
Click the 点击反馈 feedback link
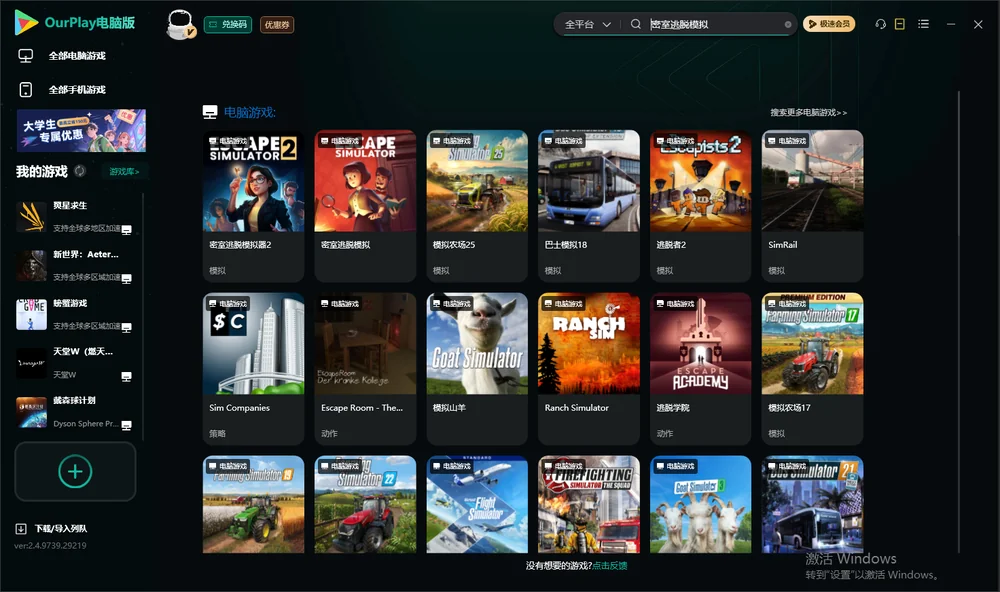[x=610, y=565]
